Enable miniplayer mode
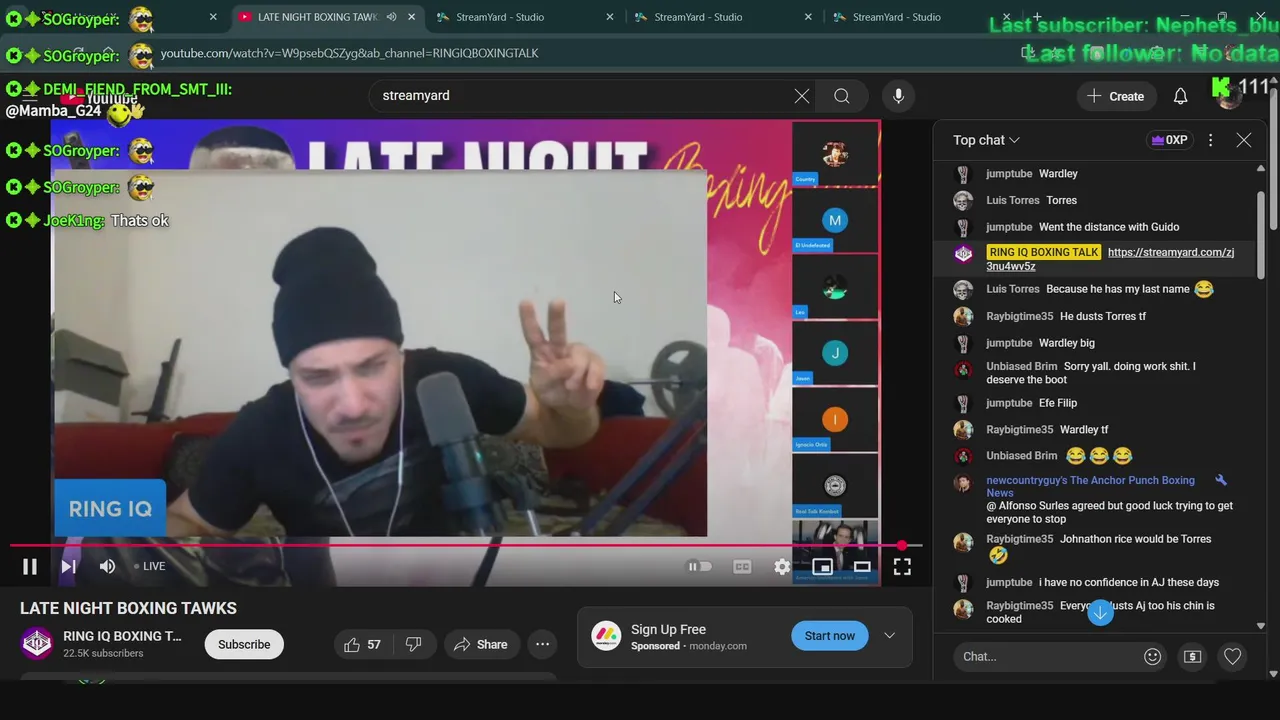This screenshot has width=1280, height=720. point(822,567)
